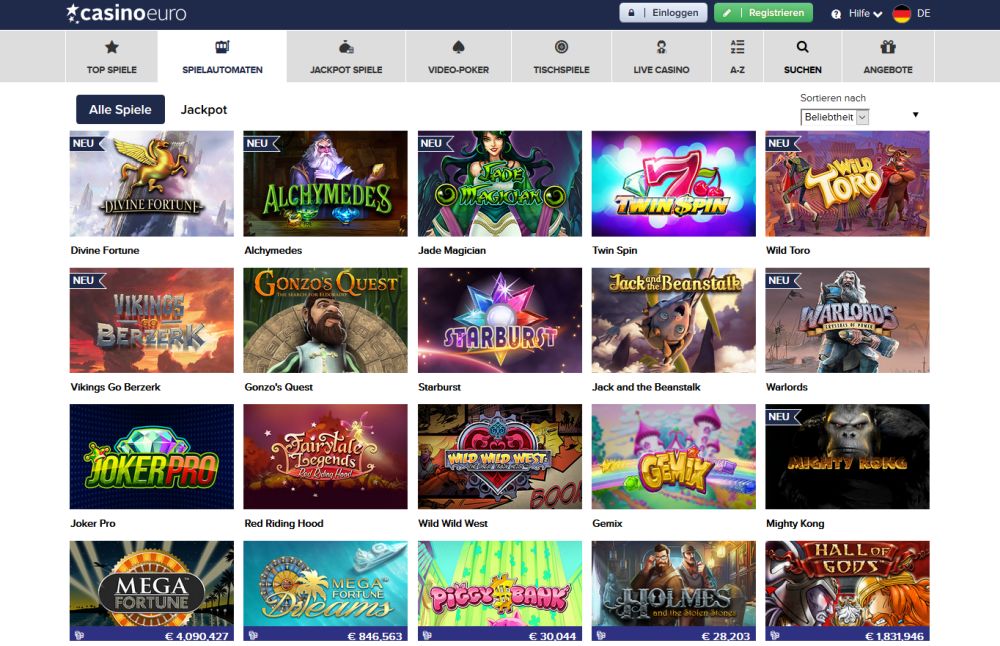The width and height of the screenshot is (1000, 646).
Task: Click the question mark help icon
Action: click(x=836, y=14)
